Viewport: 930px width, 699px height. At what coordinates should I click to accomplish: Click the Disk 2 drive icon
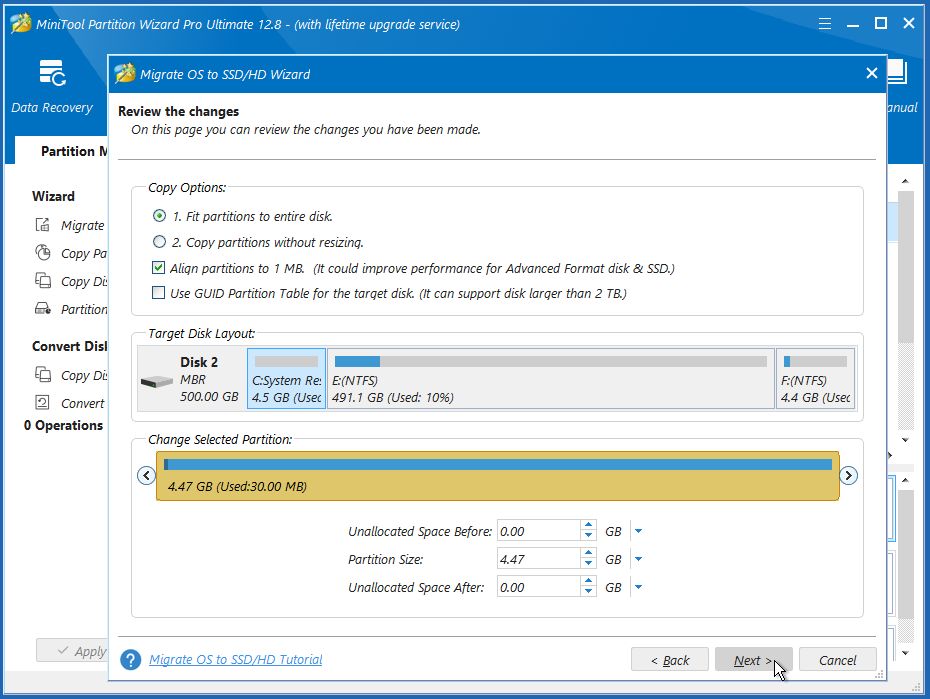(157, 381)
